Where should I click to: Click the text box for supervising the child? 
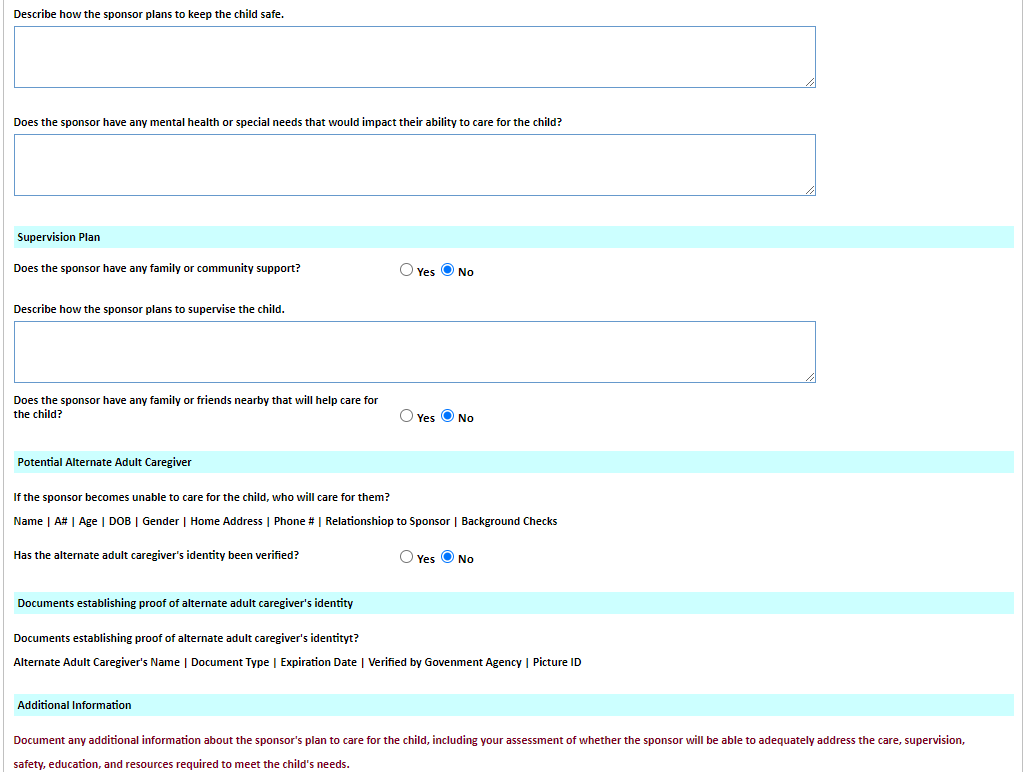click(415, 352)
